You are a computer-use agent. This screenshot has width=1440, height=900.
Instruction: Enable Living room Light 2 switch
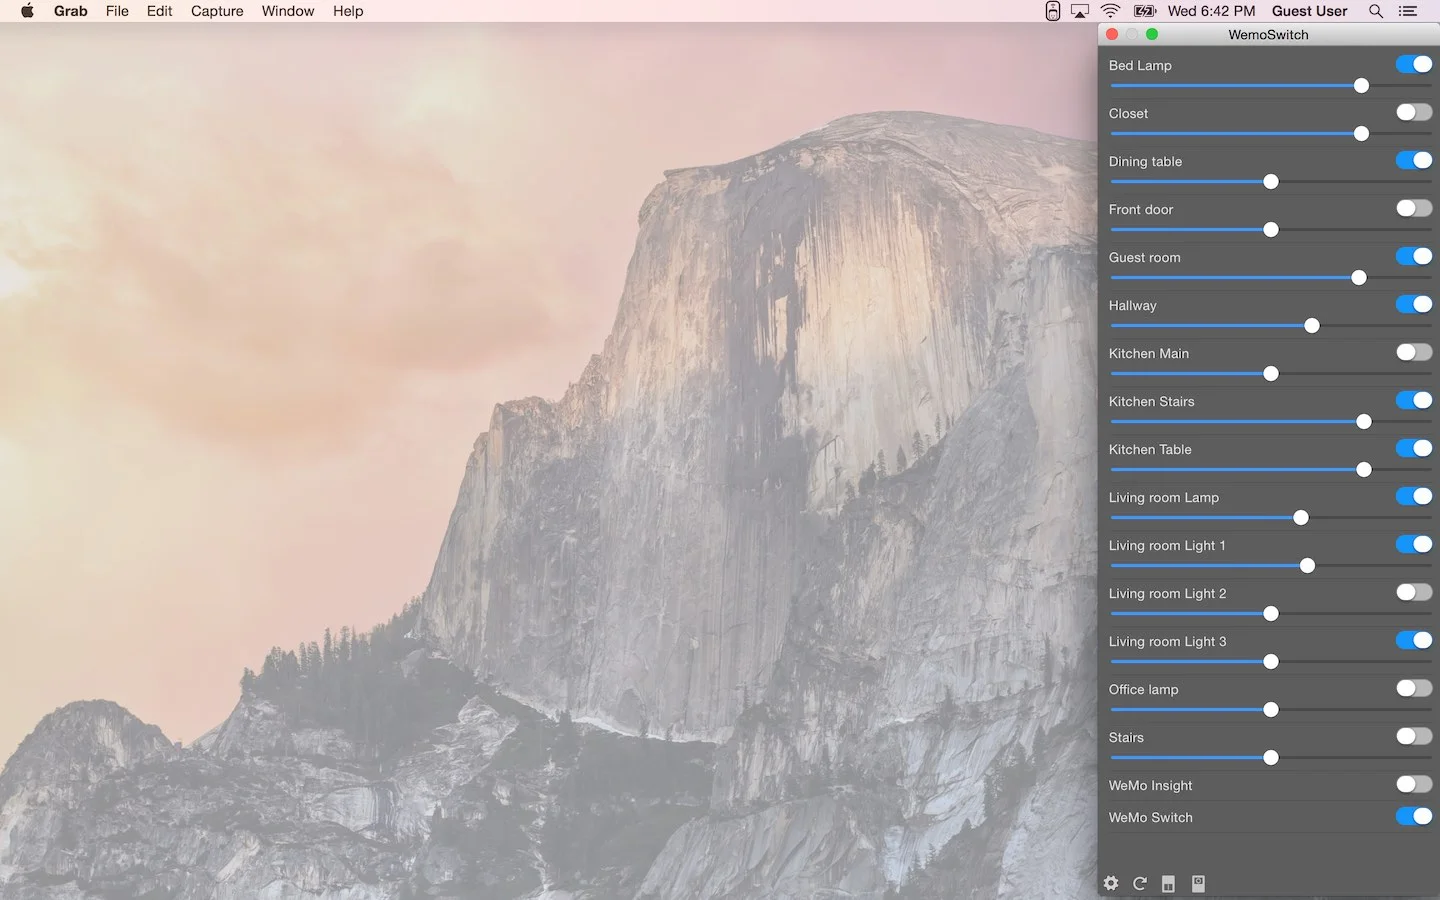(x=1414, y=592)
